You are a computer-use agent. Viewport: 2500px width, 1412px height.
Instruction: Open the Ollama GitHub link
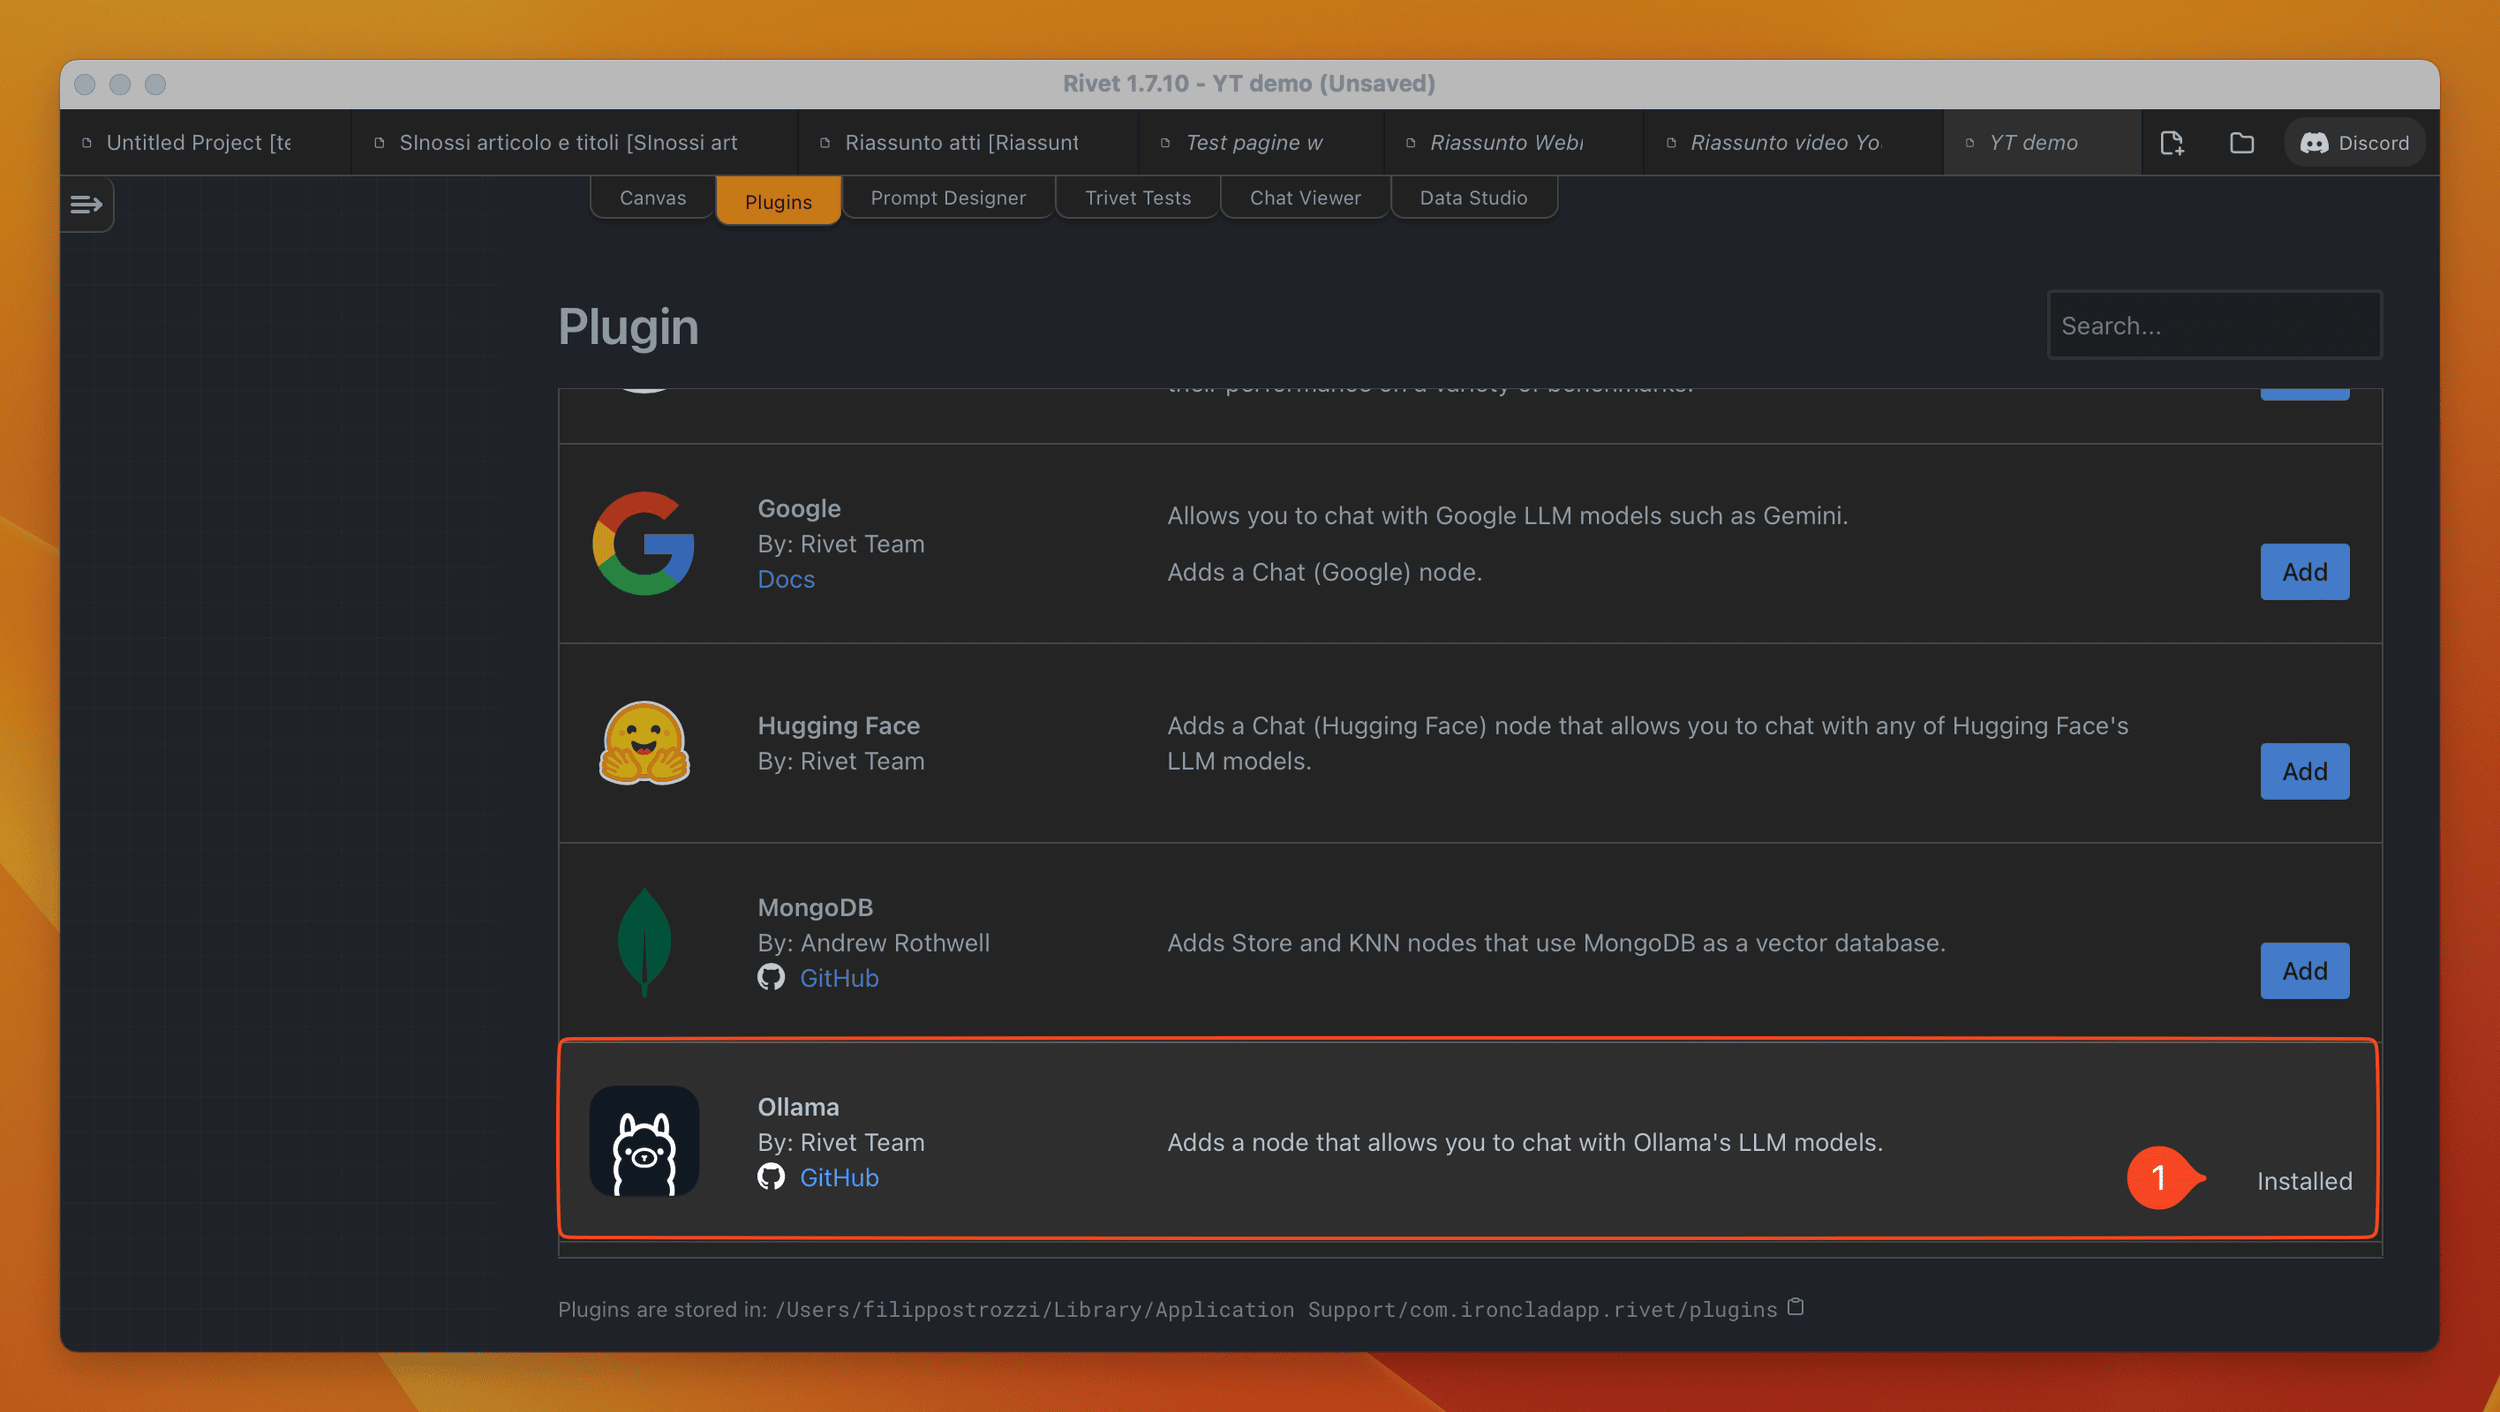[839, 1177]
